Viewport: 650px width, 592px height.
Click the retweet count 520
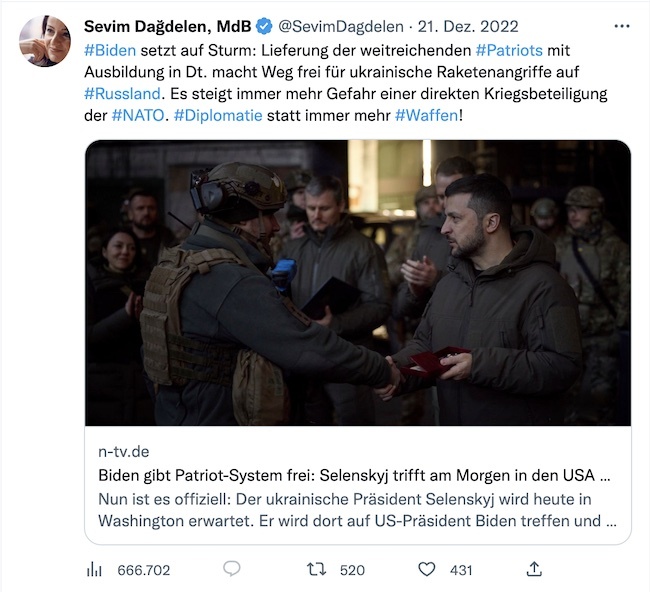click(352, 570)
